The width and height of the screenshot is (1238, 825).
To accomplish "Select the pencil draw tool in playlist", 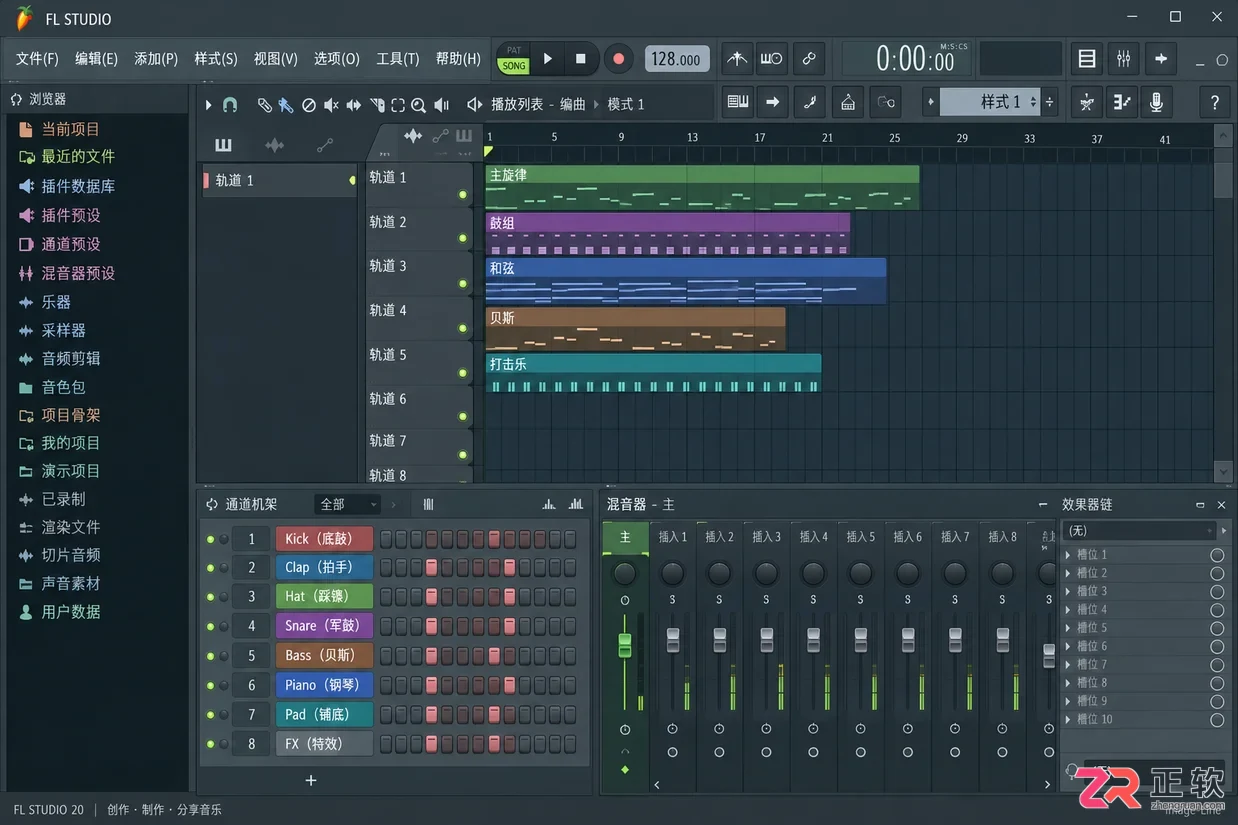I will [264, 104].
